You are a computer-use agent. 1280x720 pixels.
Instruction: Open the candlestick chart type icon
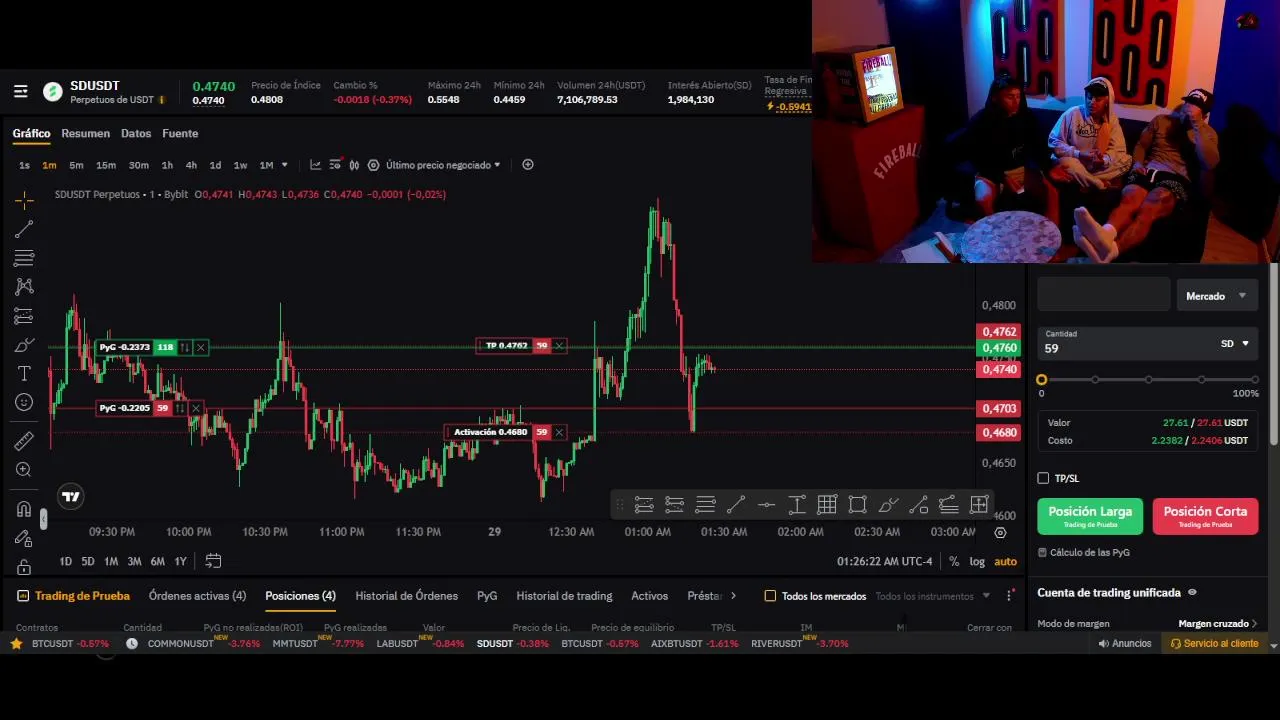[354, 165]
